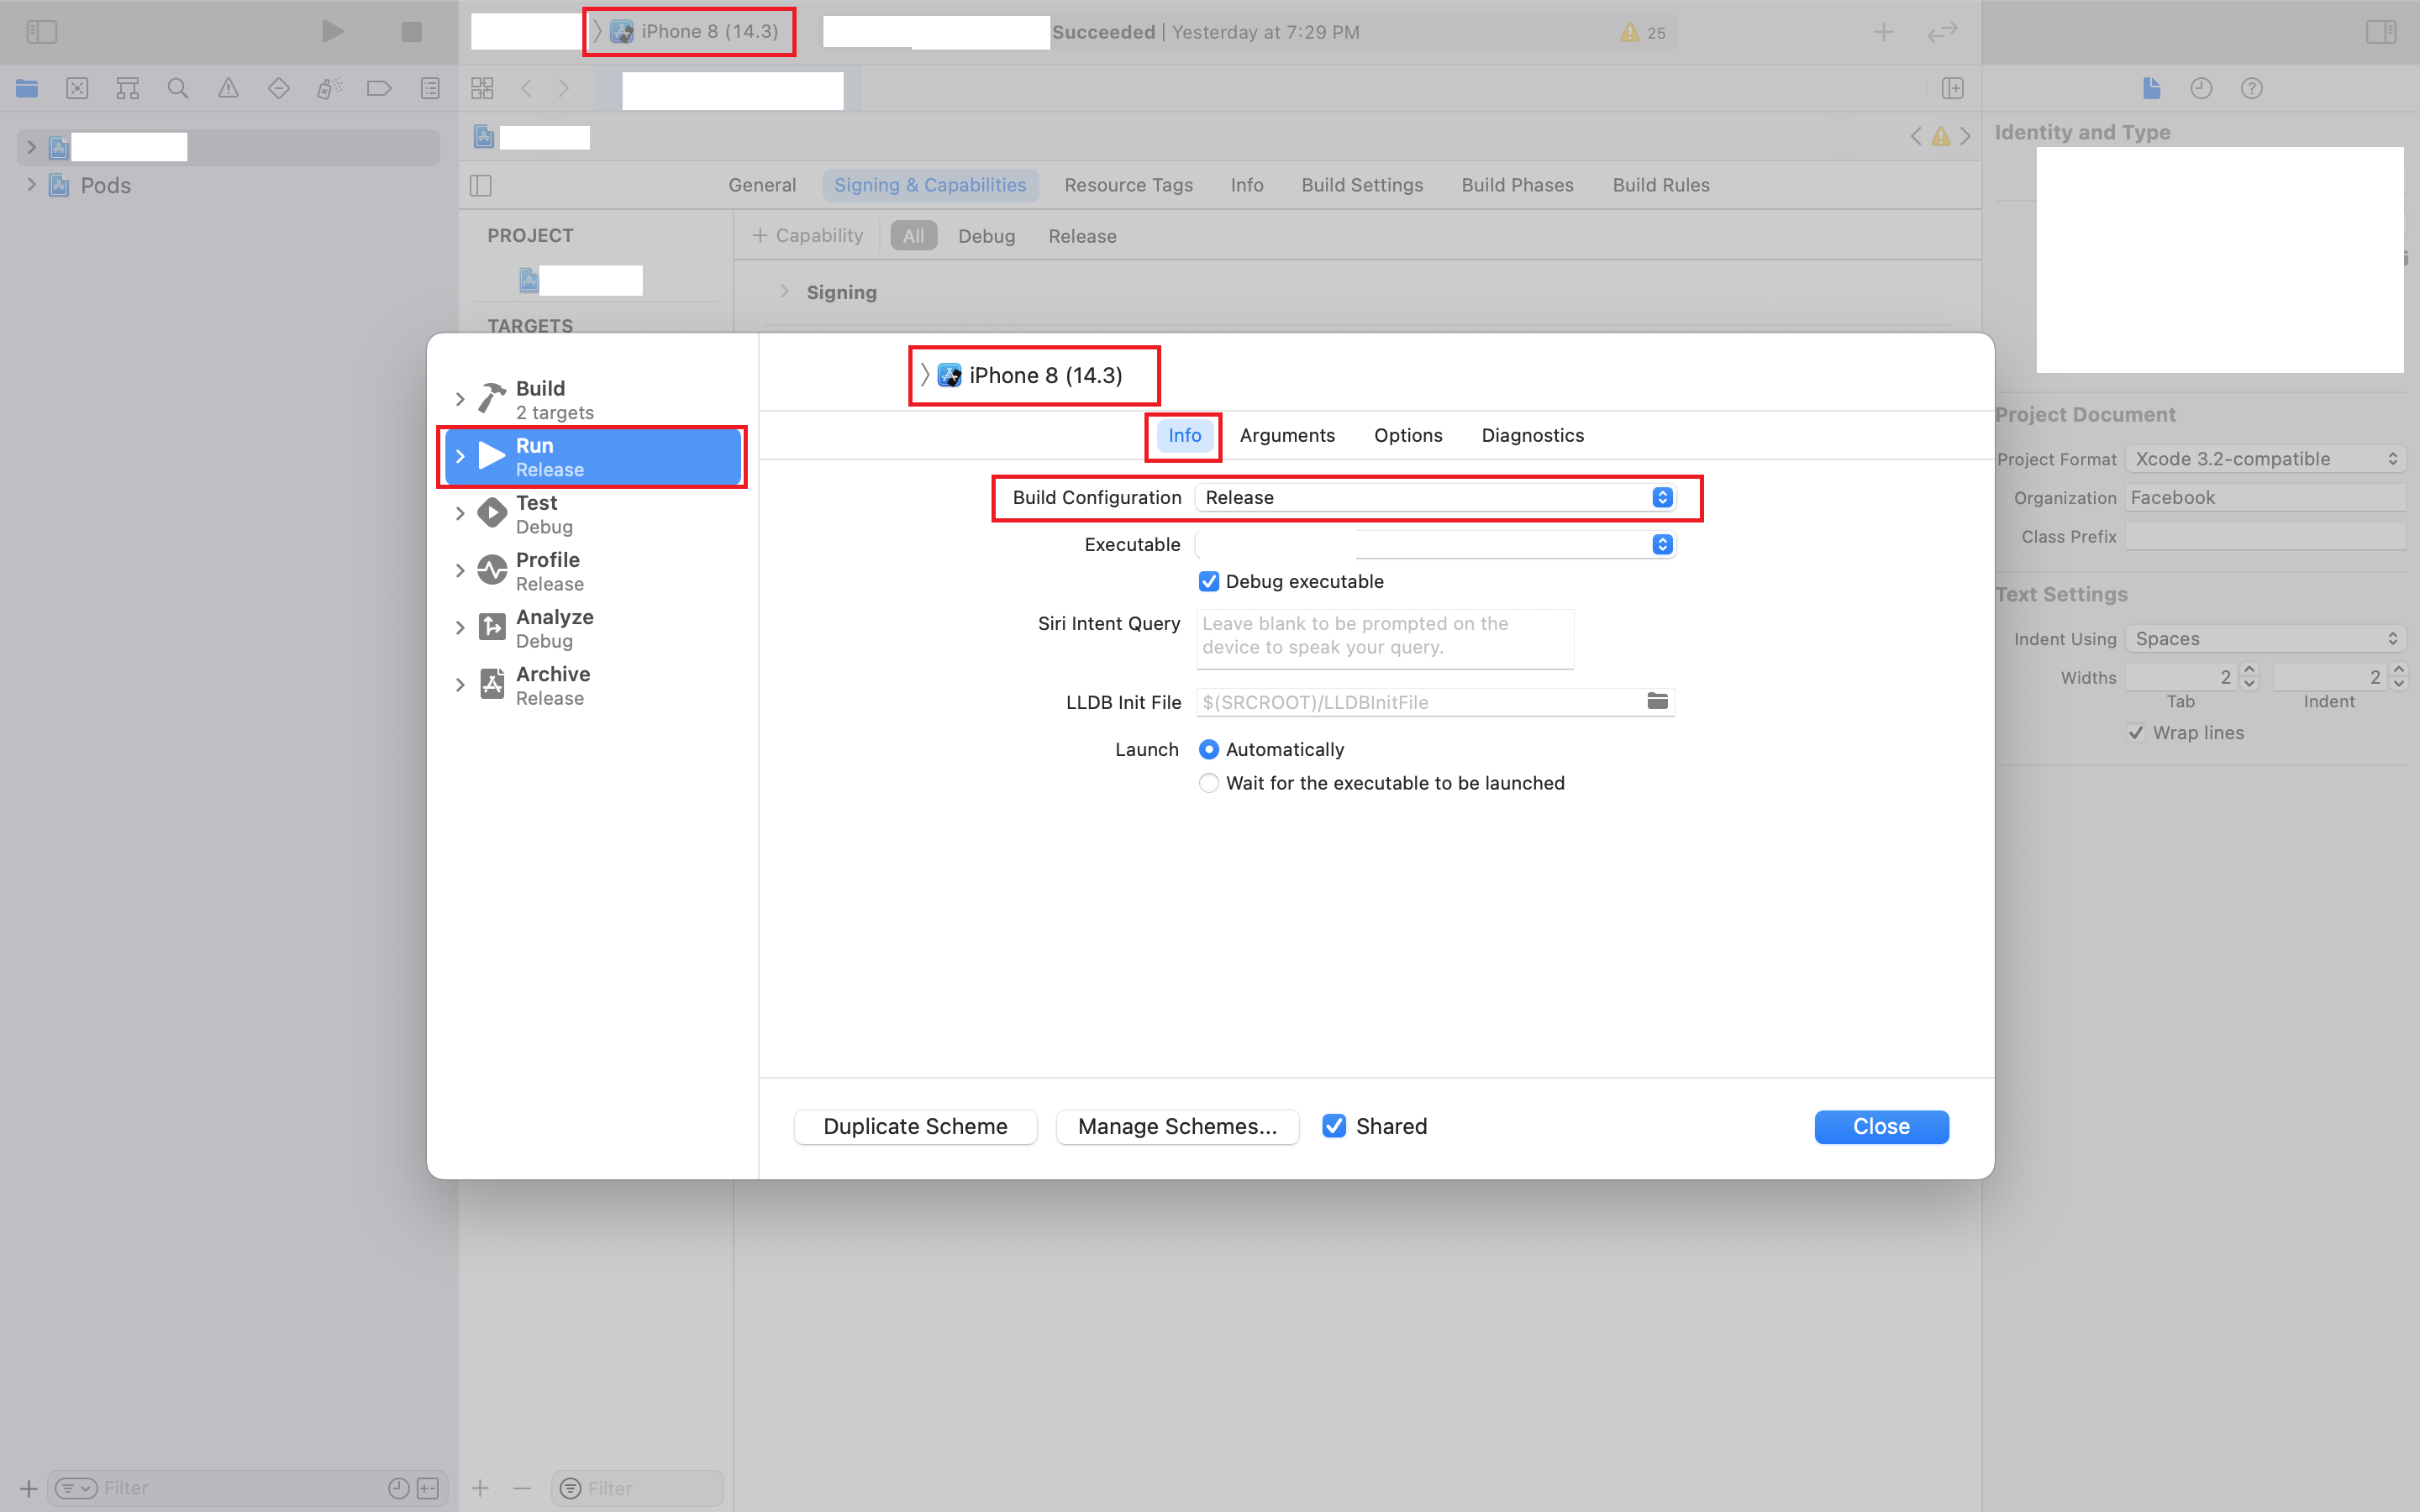The image size is (2420, 1512).
Task: Click the Library plus icon in toolbar
Action: coord(1883,32)
